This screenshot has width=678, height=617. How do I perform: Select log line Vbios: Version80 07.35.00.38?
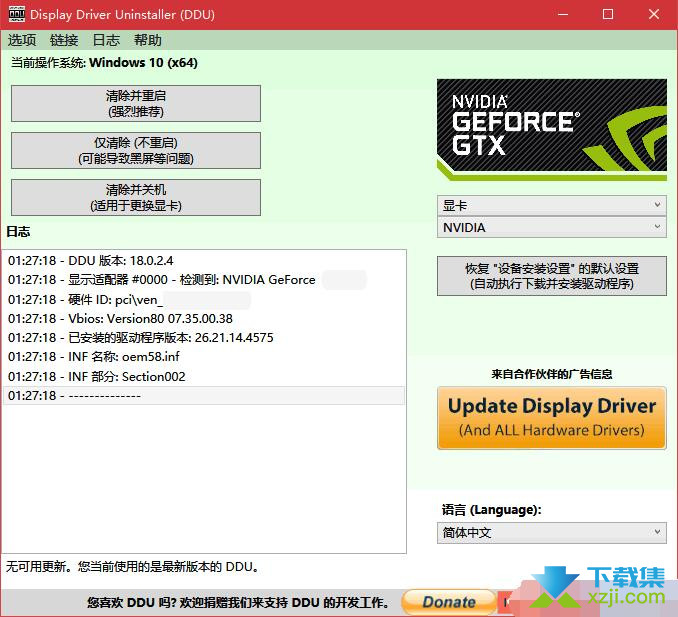[x=204, y=319]
